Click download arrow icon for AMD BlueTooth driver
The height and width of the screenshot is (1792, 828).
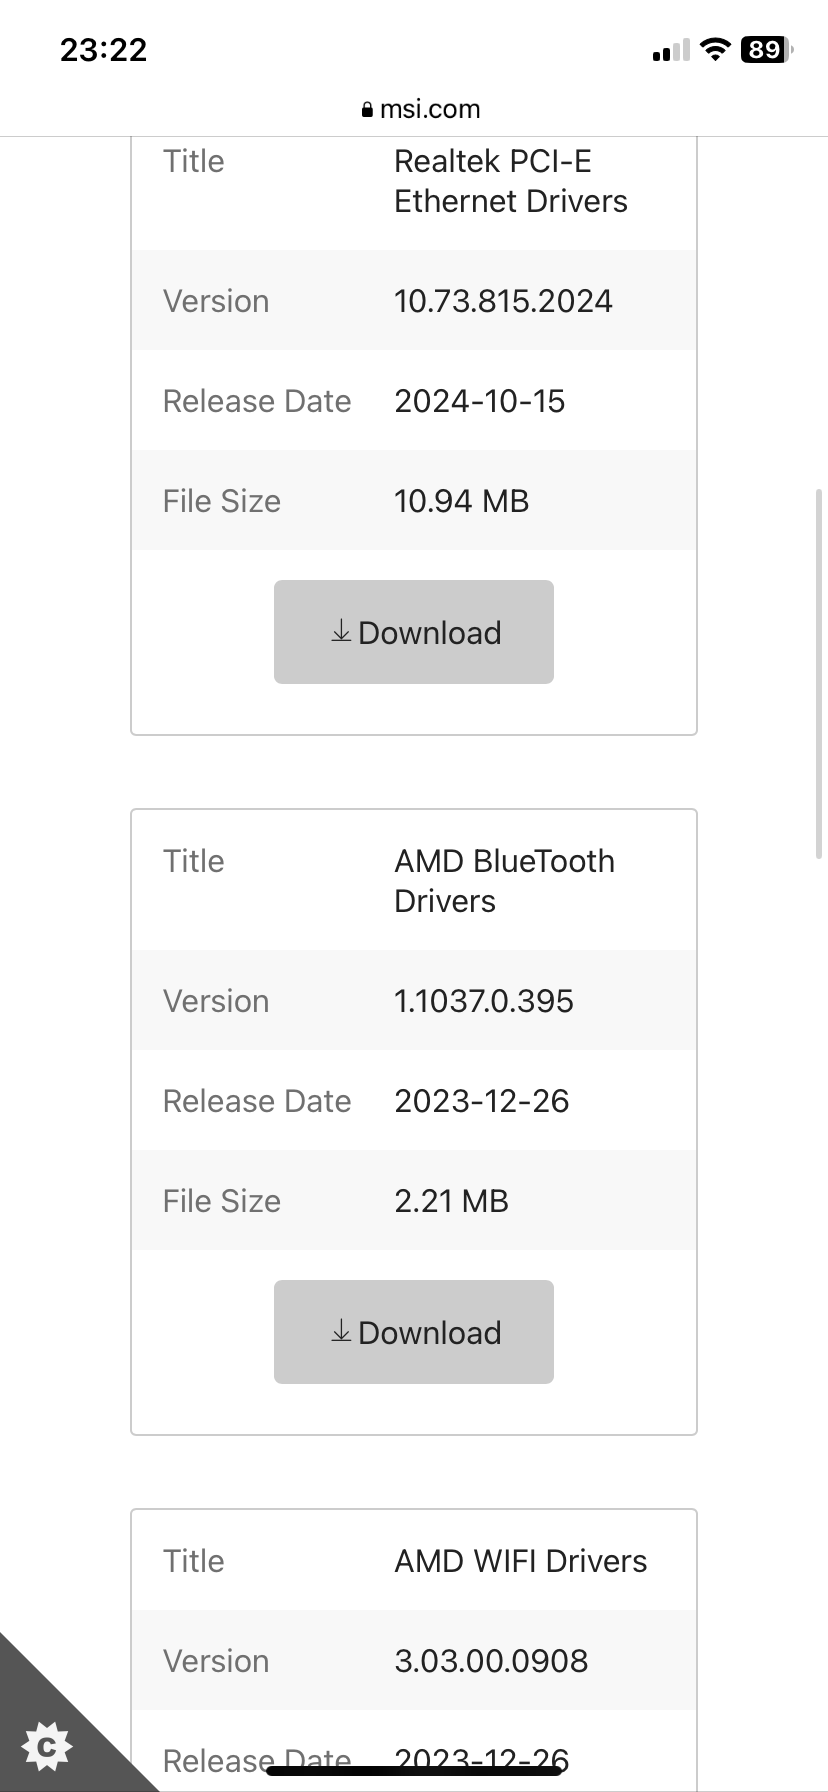341,1331
